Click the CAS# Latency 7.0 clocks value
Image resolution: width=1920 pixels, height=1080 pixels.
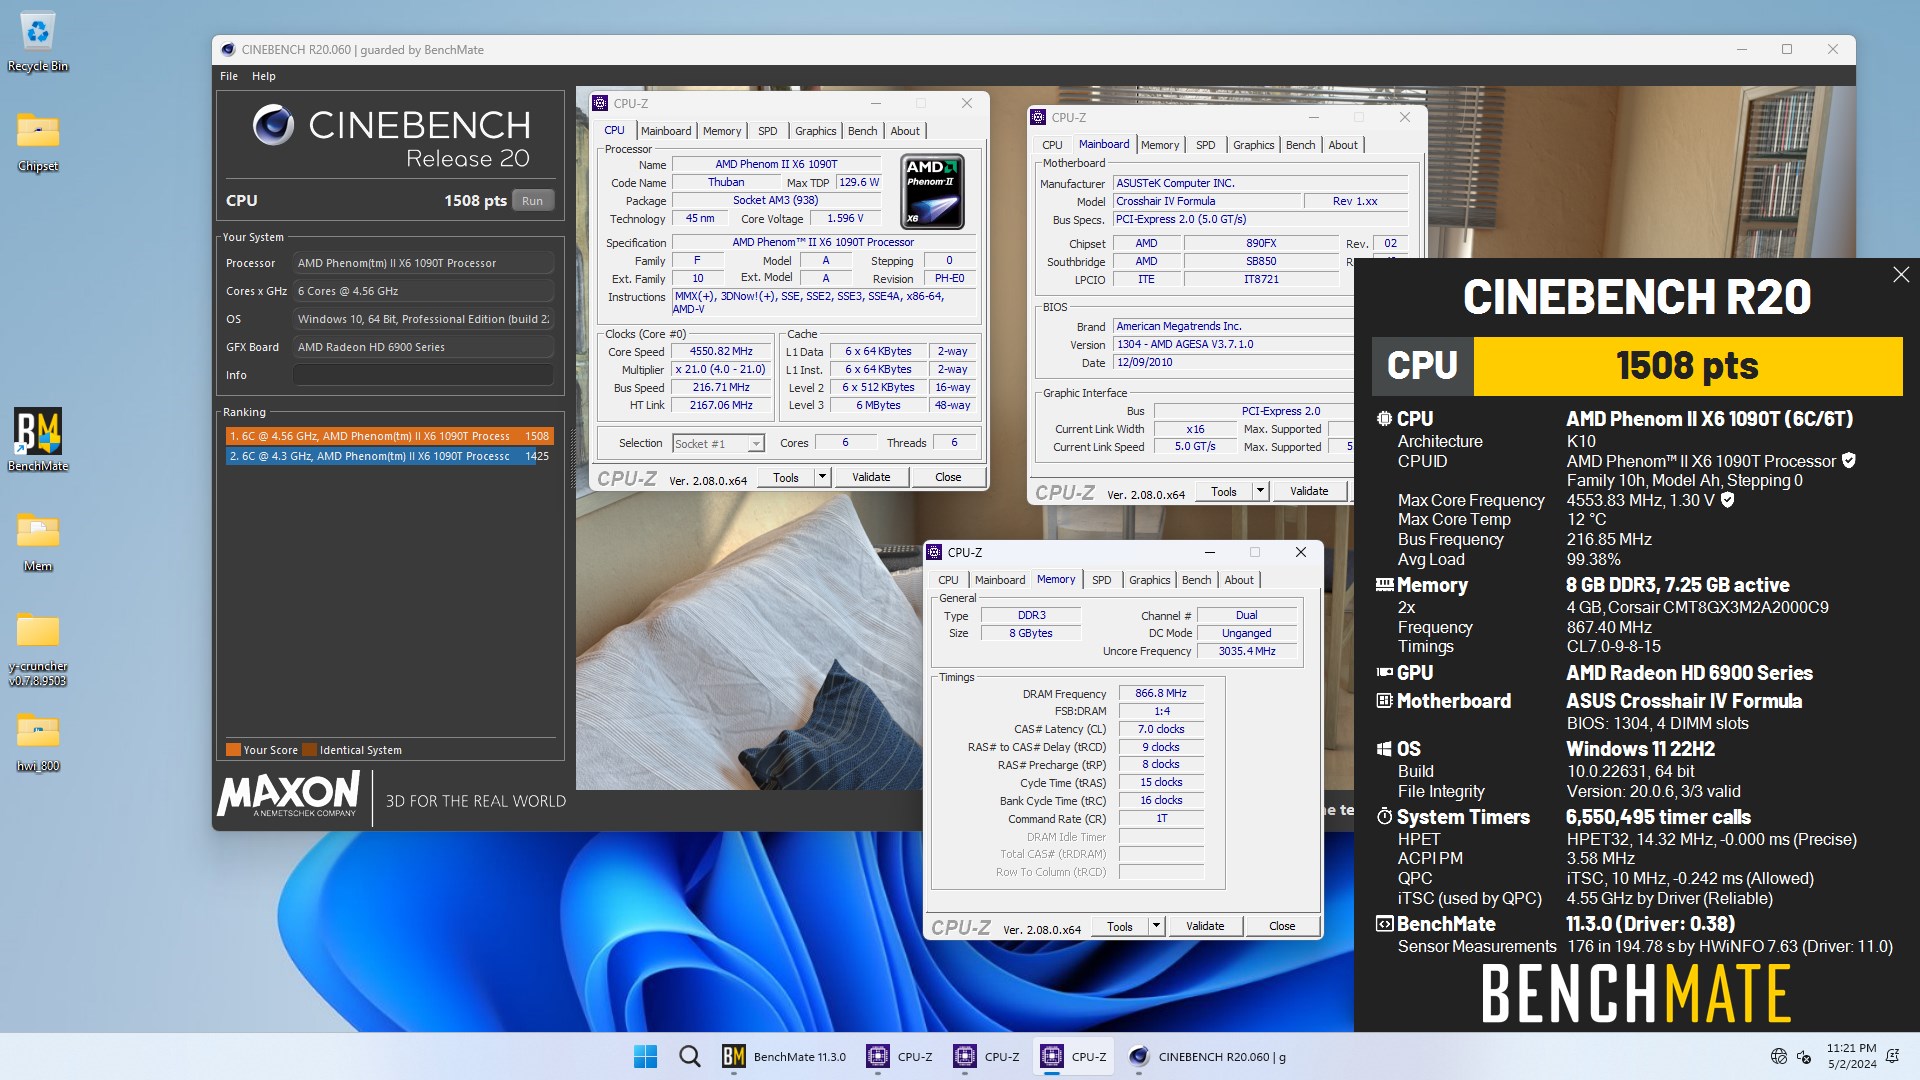(1160, 729)
